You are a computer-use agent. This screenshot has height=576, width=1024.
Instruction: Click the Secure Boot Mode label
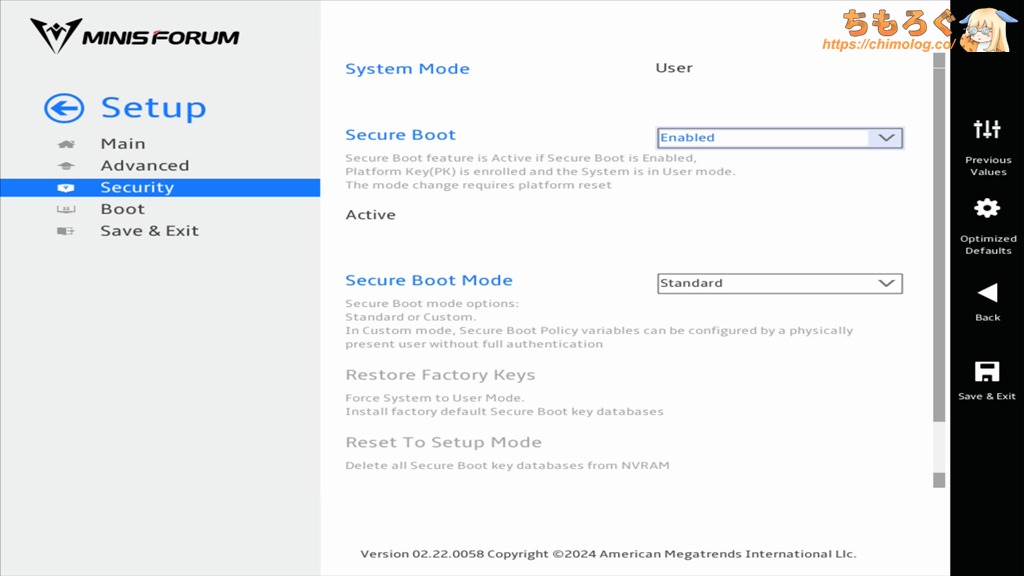428,281
